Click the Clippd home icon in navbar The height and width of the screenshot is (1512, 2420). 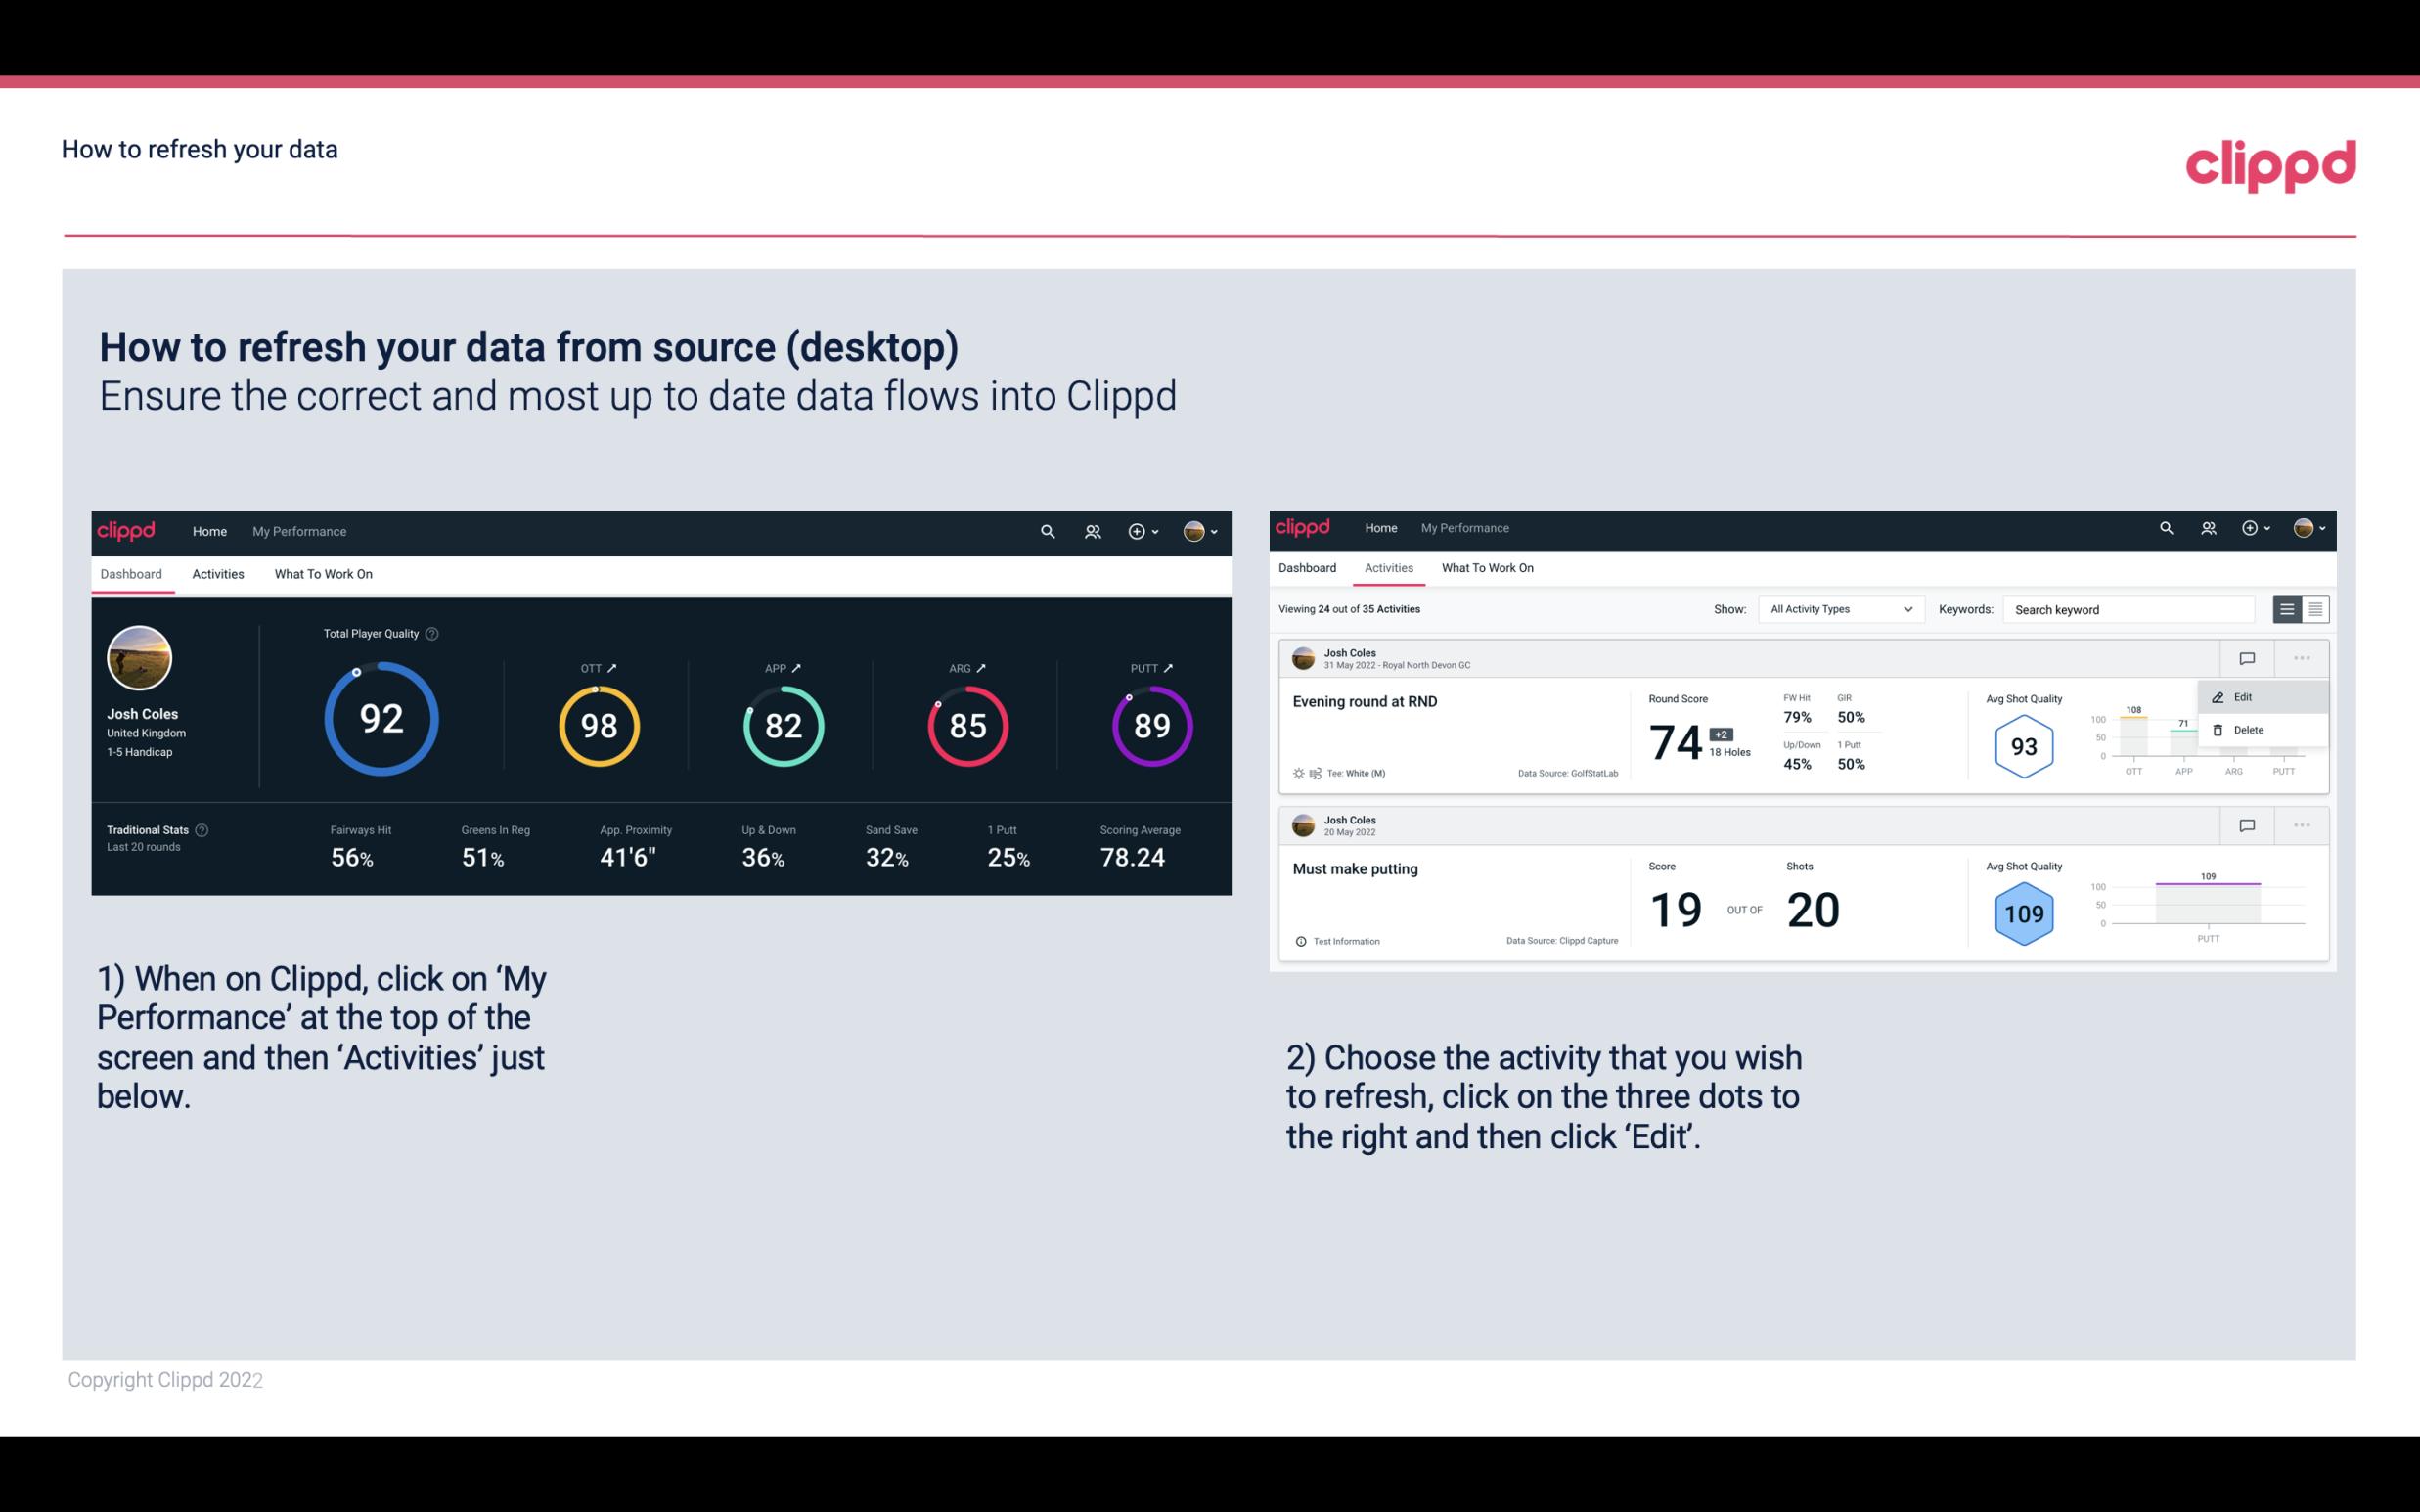pyautogui.click(x=129, y=531)
